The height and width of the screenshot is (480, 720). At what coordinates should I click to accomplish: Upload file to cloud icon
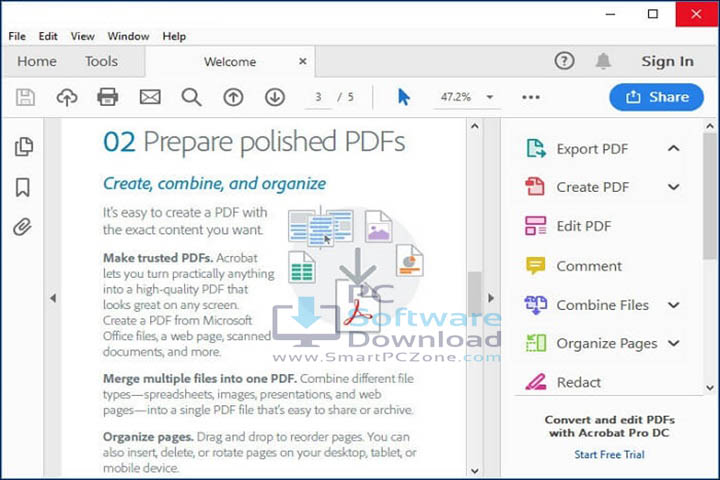67,97
